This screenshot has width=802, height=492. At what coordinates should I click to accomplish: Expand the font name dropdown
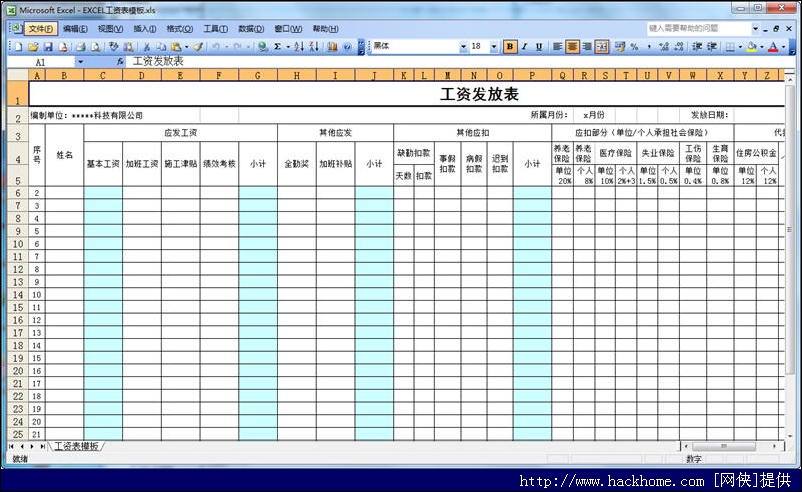(x=463, y=47)
